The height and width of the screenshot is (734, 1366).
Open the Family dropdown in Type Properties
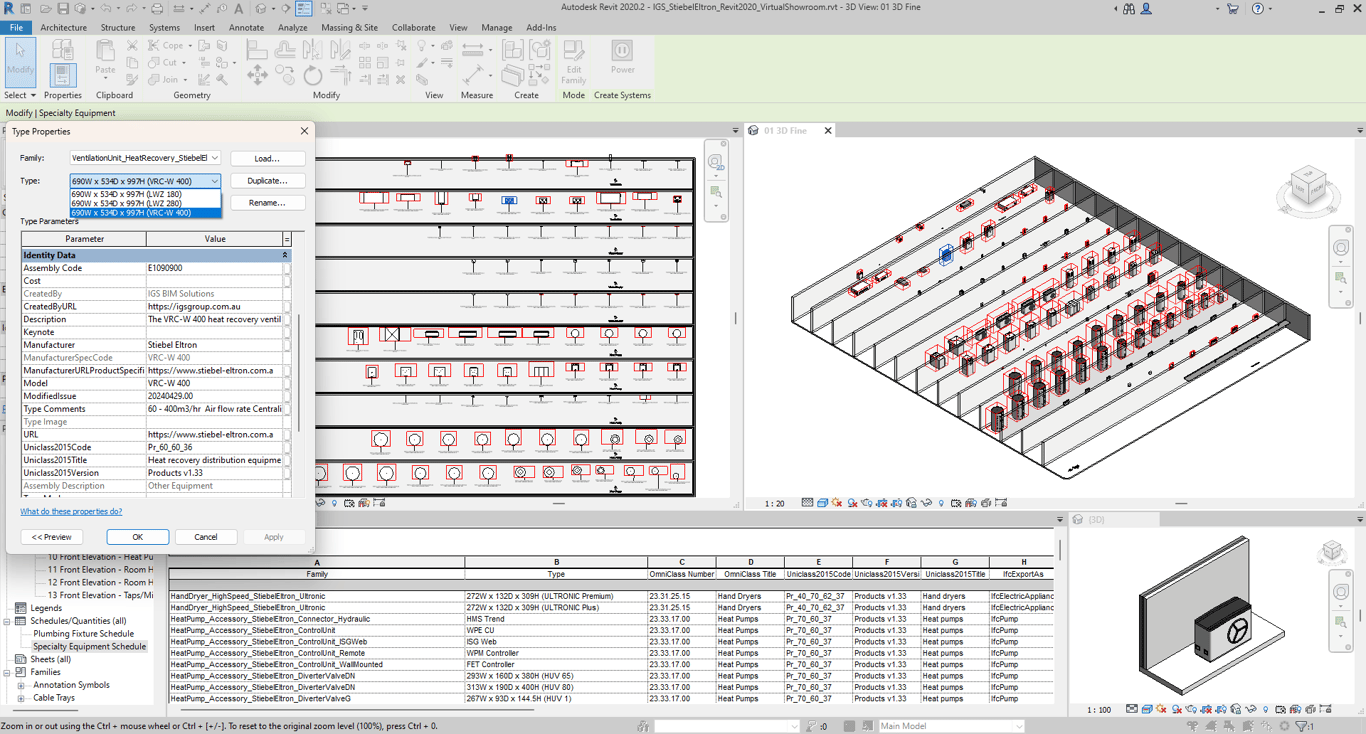pos(214,158)
